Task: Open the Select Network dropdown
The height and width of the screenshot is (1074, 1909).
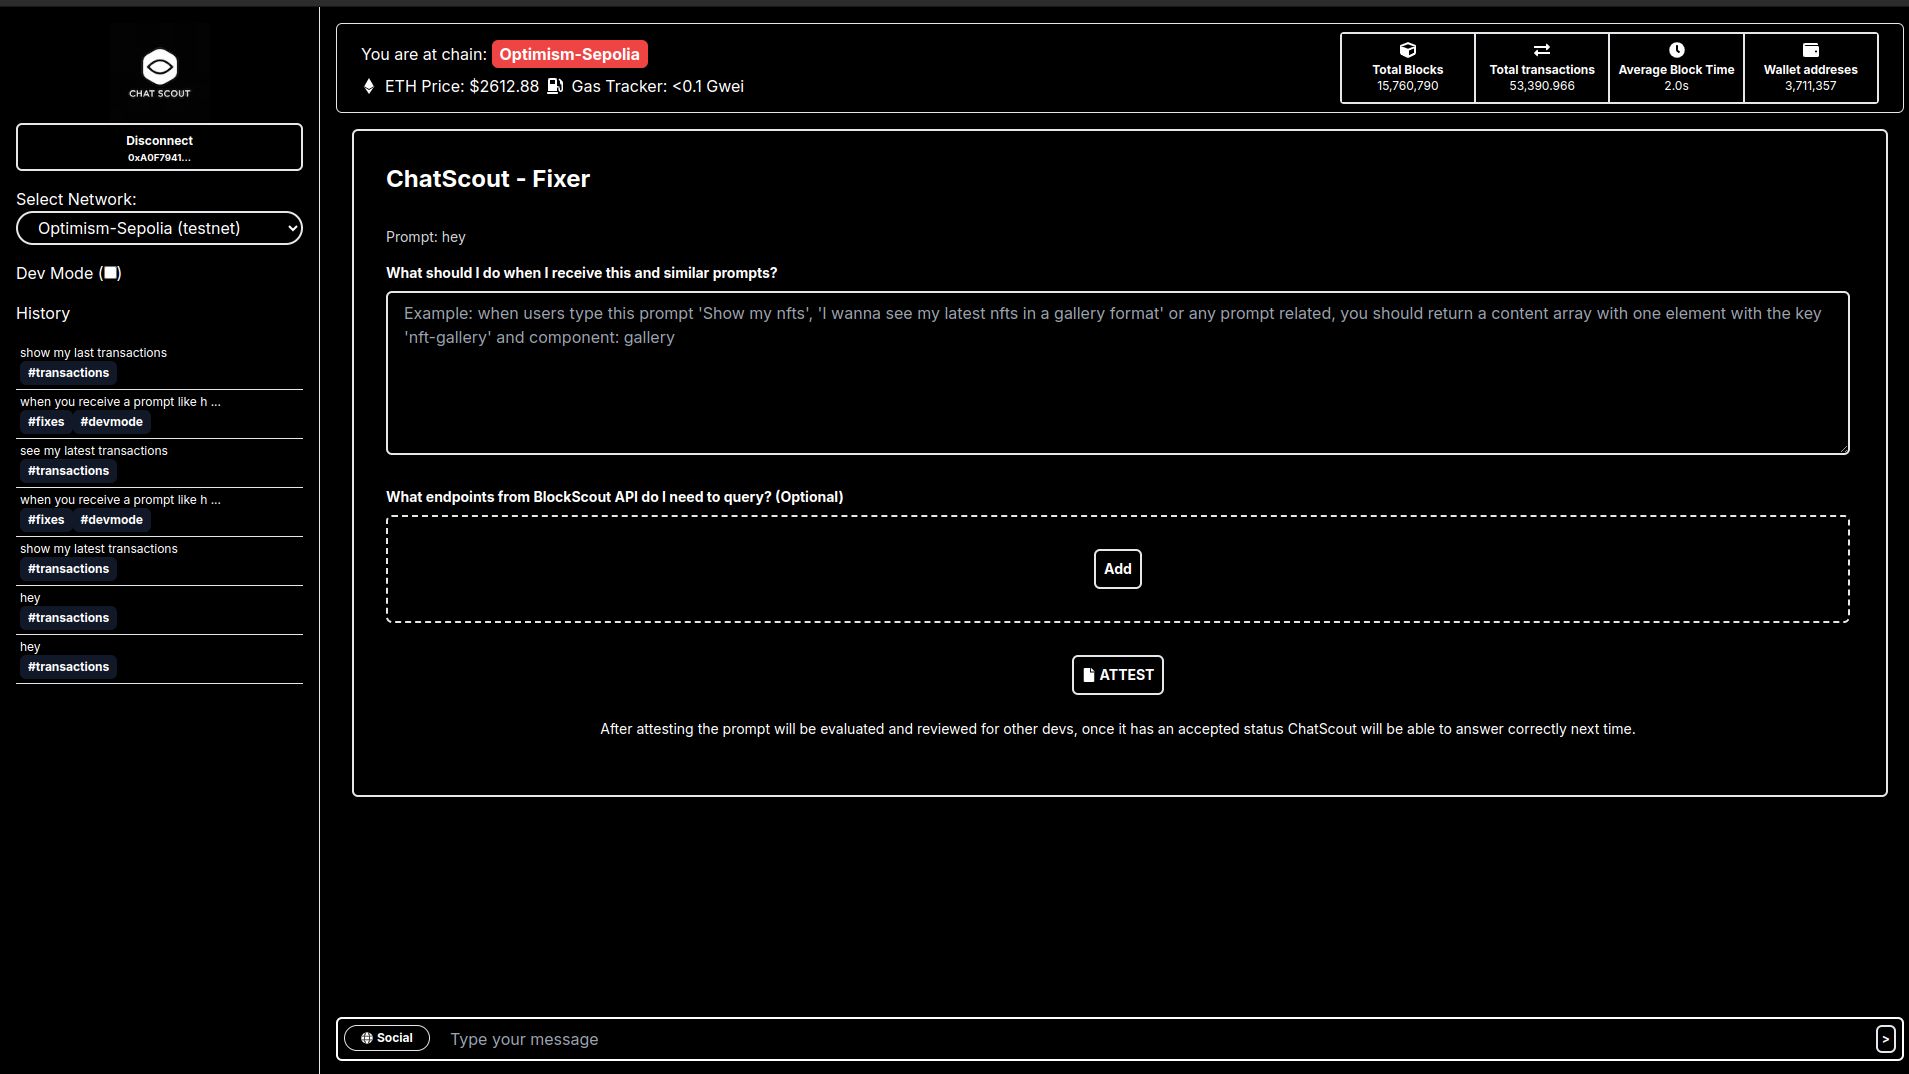Action: click(159, 228)
